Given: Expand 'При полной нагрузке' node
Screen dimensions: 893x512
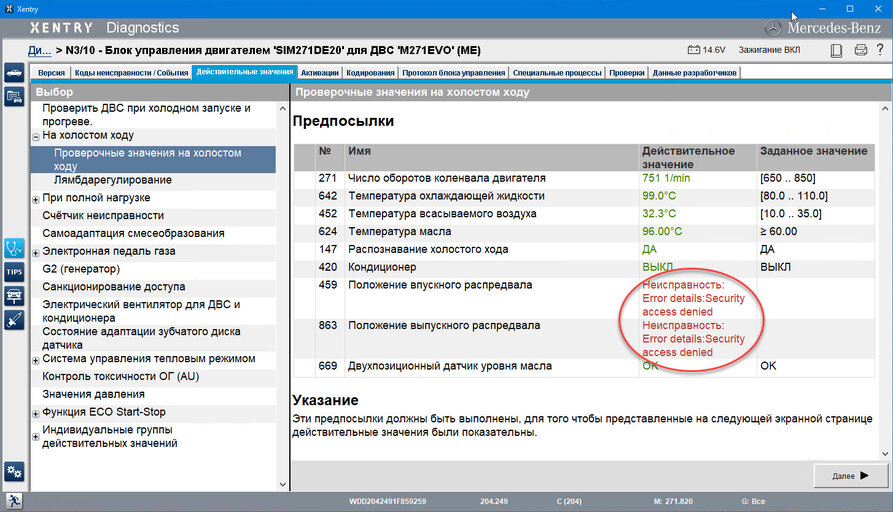Looking at the screenshot, I should [35, 199].
